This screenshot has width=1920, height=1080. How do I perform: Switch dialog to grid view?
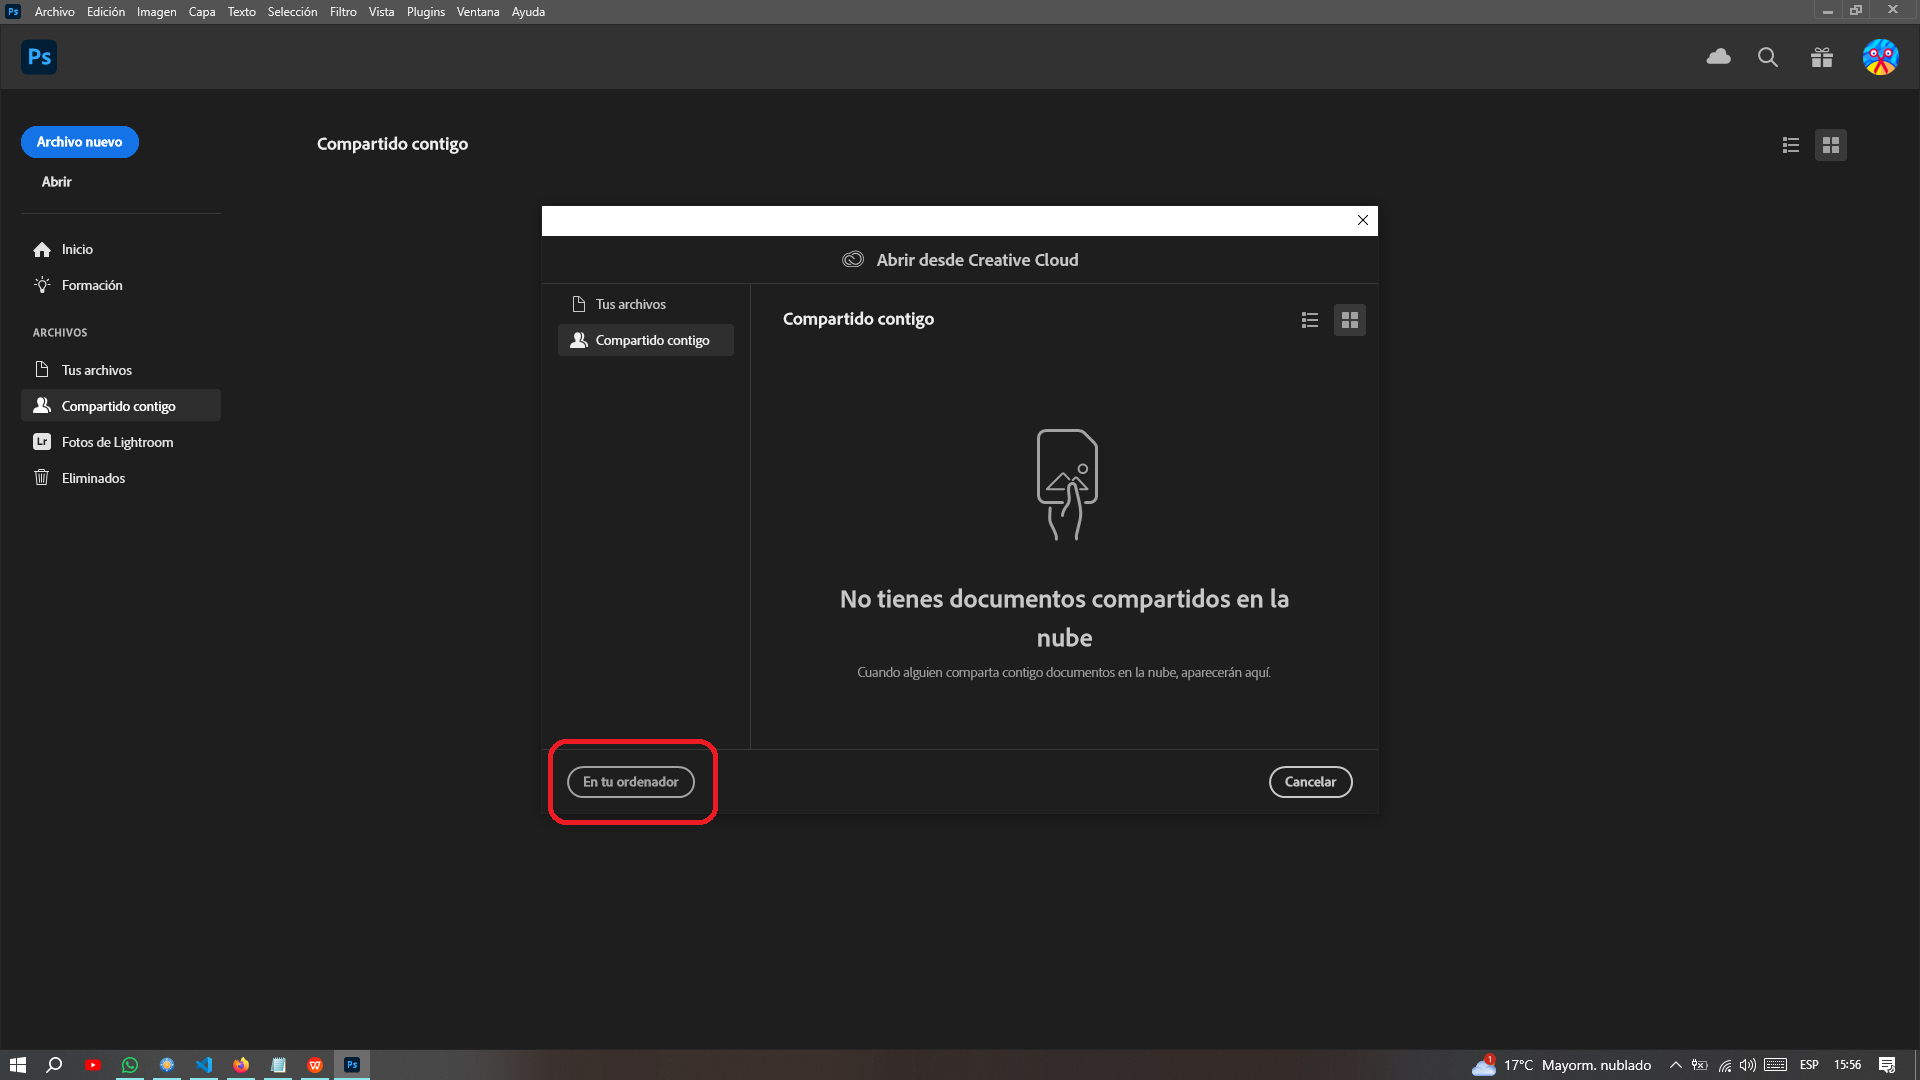tap(1350, 320)
